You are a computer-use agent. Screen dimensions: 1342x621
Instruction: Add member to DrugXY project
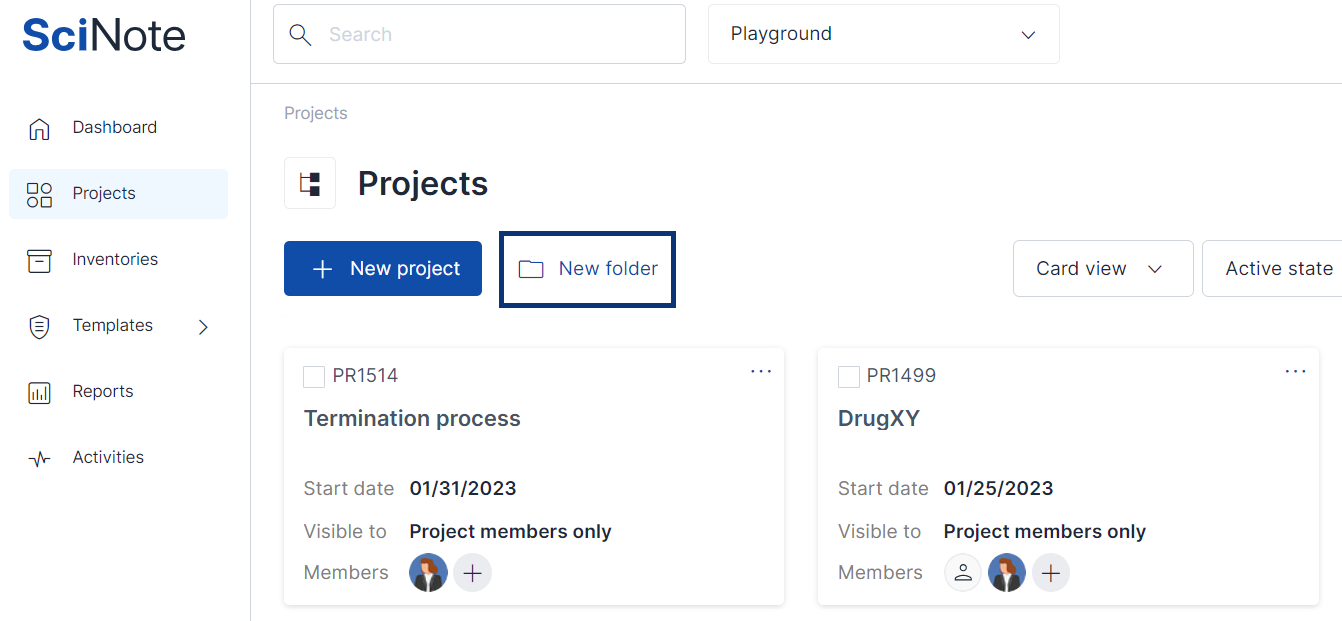pos(1050,573)
